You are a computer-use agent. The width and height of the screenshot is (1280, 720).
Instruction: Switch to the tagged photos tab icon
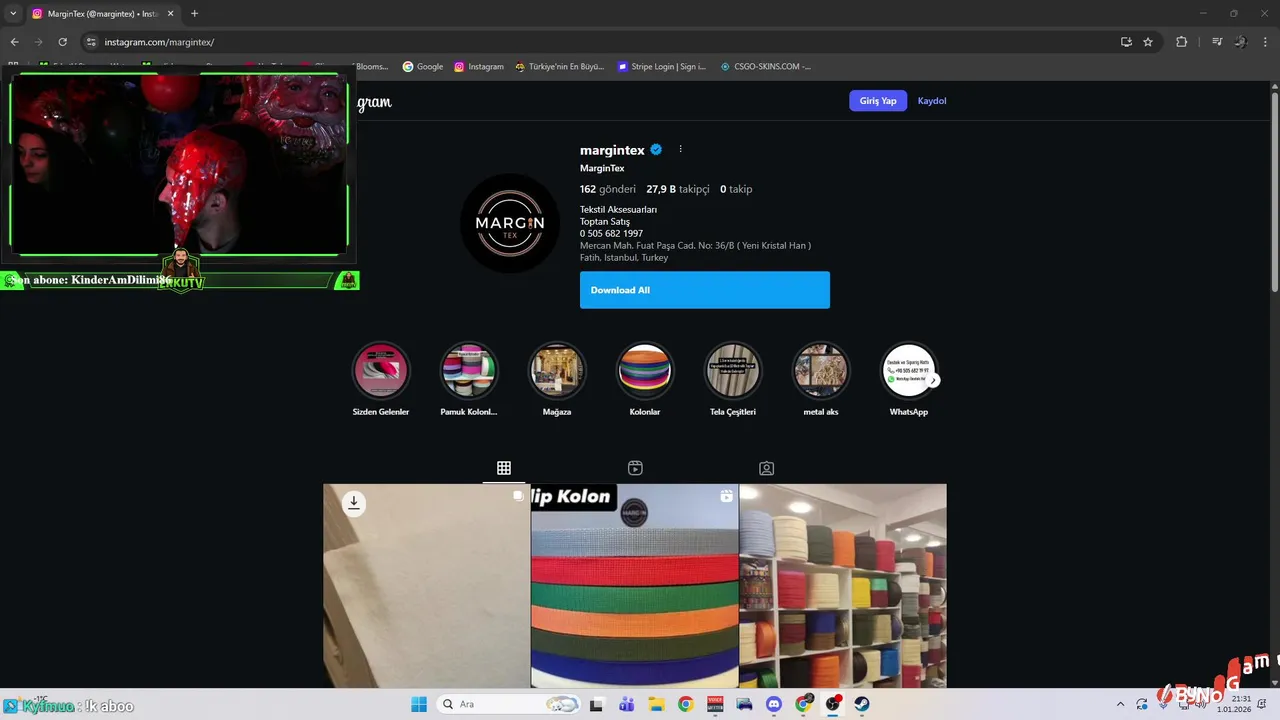[x=766, y=468]
